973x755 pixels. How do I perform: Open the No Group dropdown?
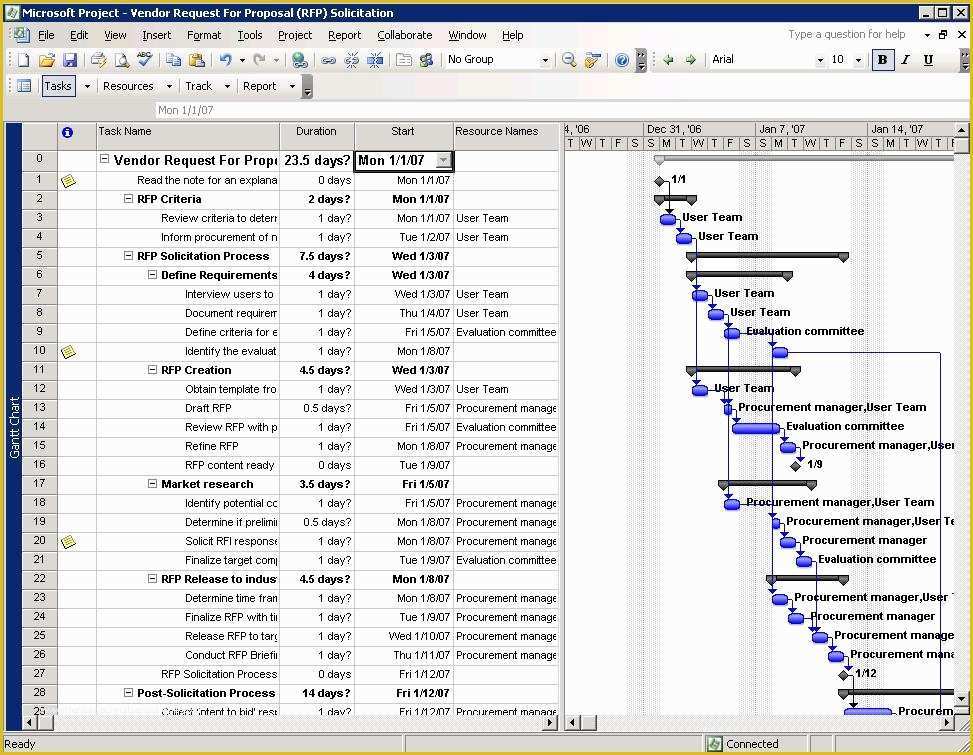point(547,59)
